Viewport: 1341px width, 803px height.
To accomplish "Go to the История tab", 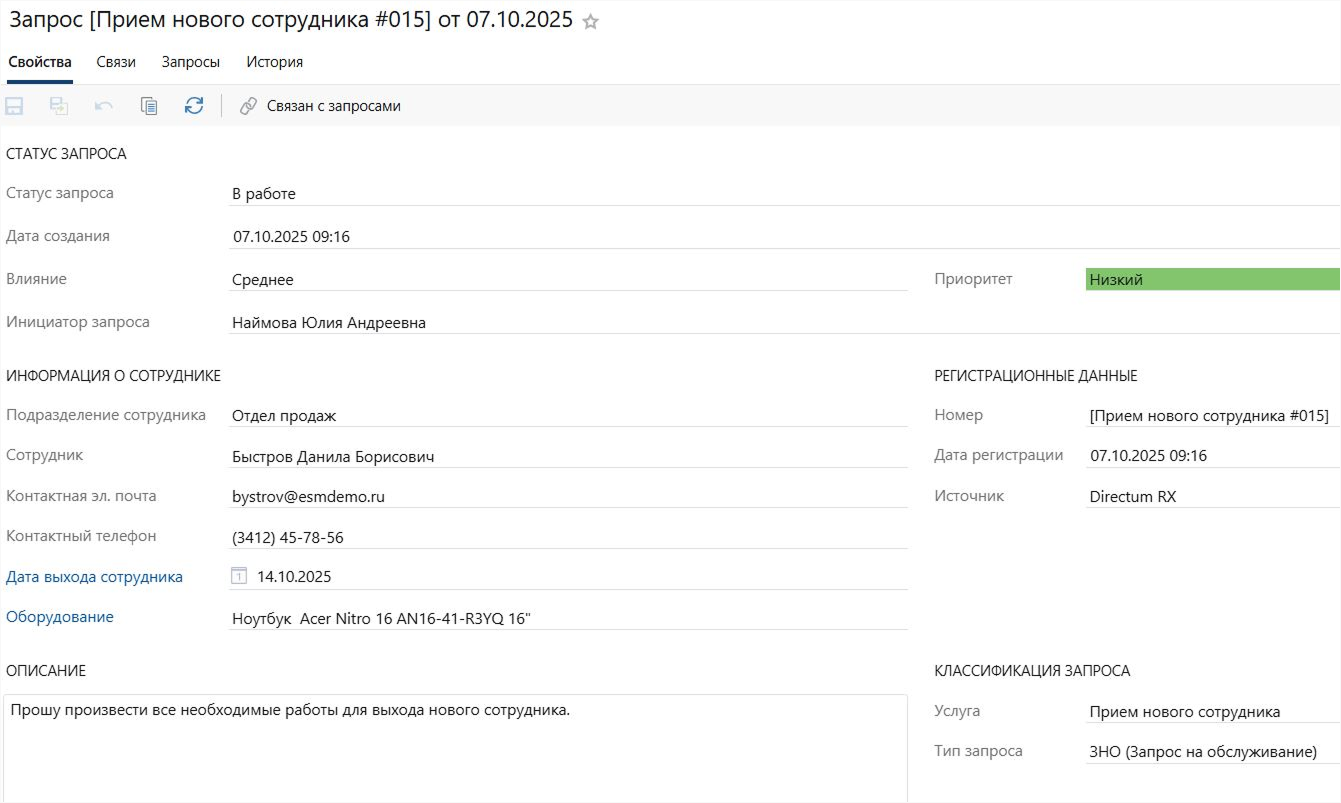I will click(x=275, y=62).
